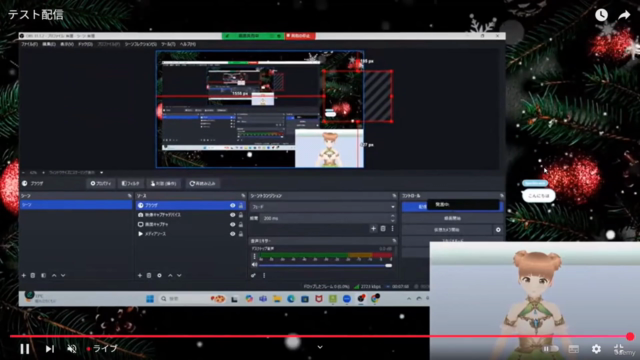Click the プロパティ button in source toolbar
The width and height of the screenshot is (640, 360).
100,184
